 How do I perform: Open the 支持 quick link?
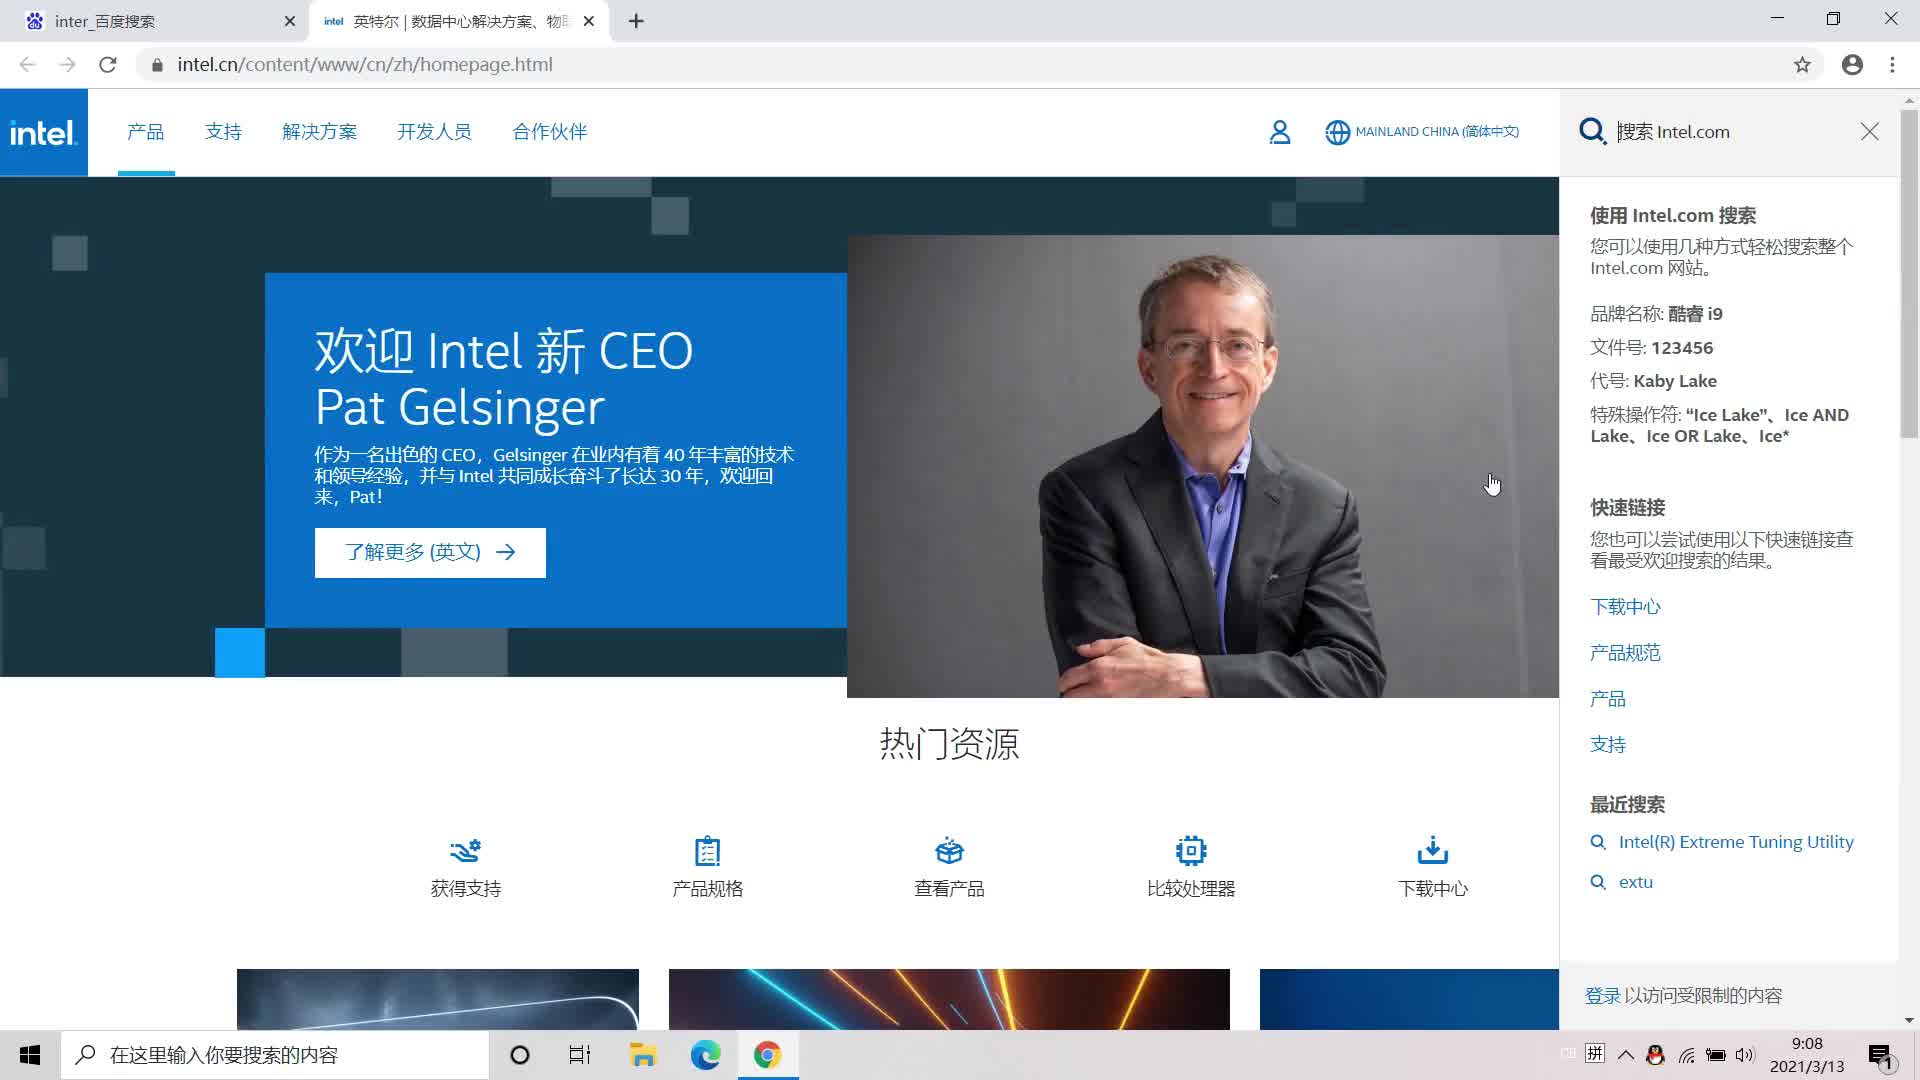click(1608, 745)
